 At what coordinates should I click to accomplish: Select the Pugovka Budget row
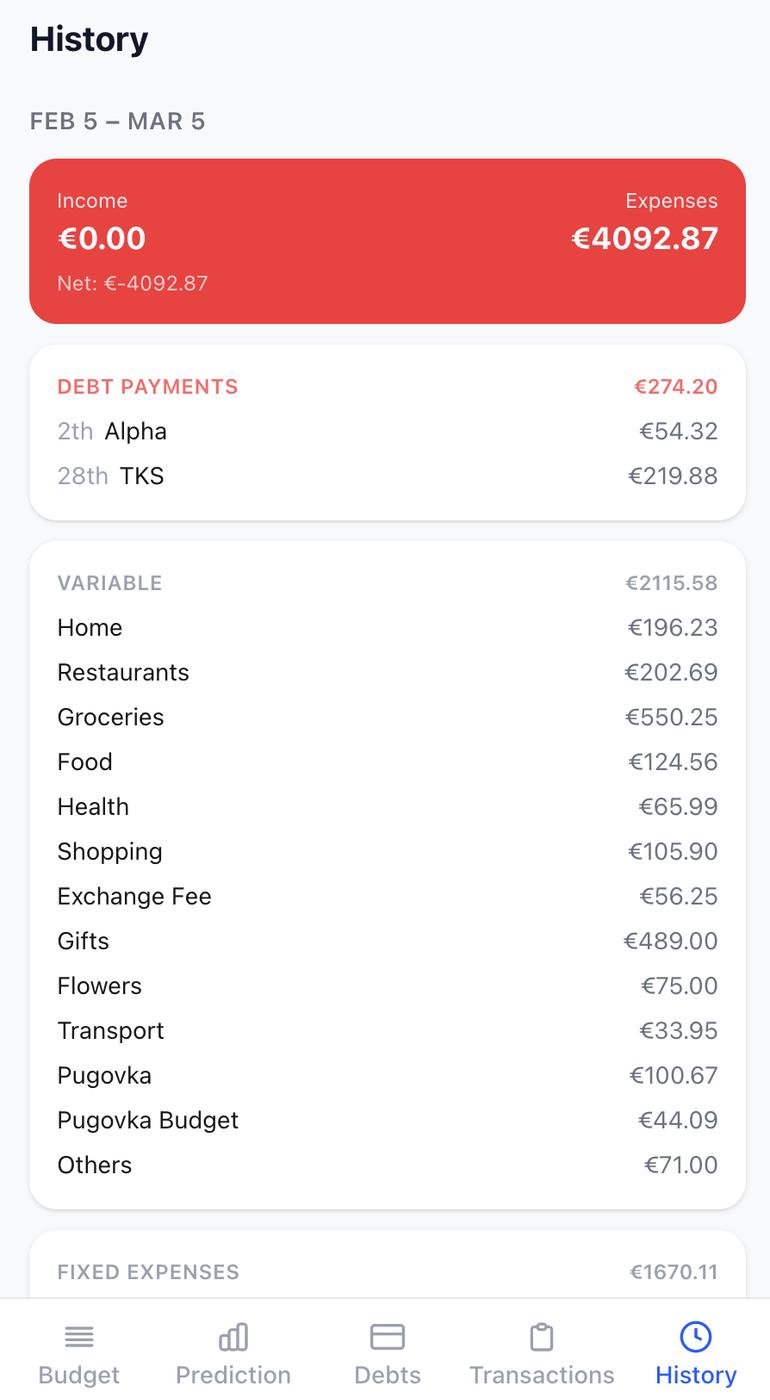pyautogui.click(x=387, y=1120)
